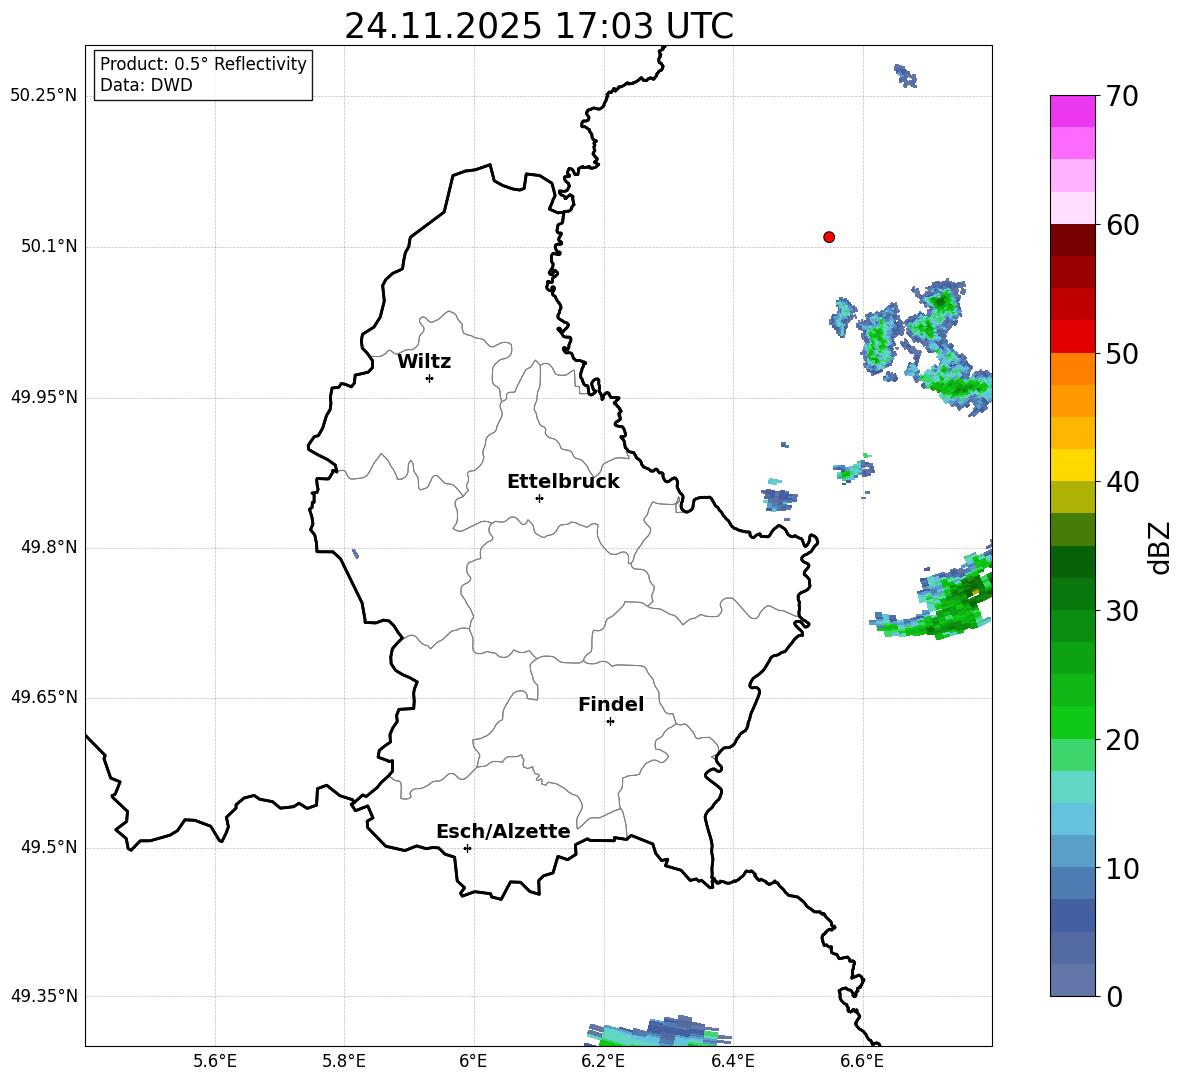Click the 6.4°E longitude label
This screenshot has width=1184, height=1081.
click(732, 1061)
